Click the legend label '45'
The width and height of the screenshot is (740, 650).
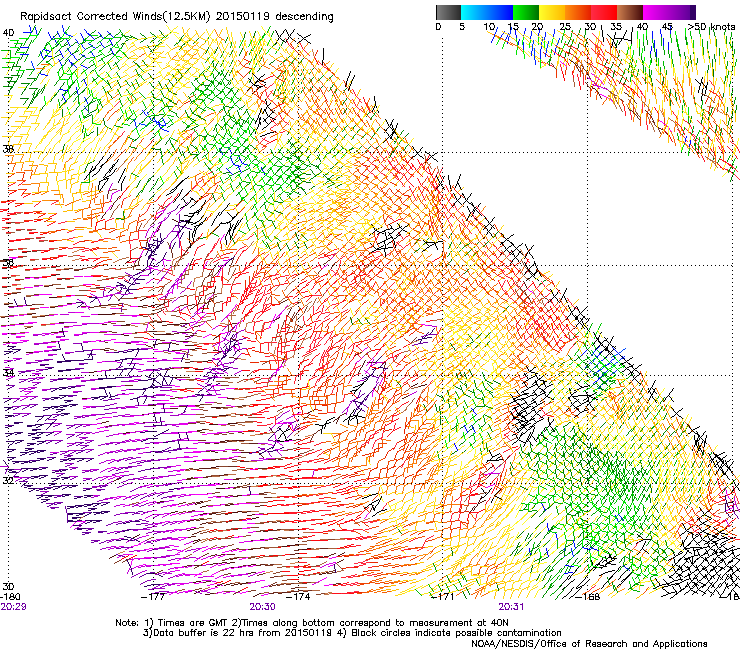667,27
